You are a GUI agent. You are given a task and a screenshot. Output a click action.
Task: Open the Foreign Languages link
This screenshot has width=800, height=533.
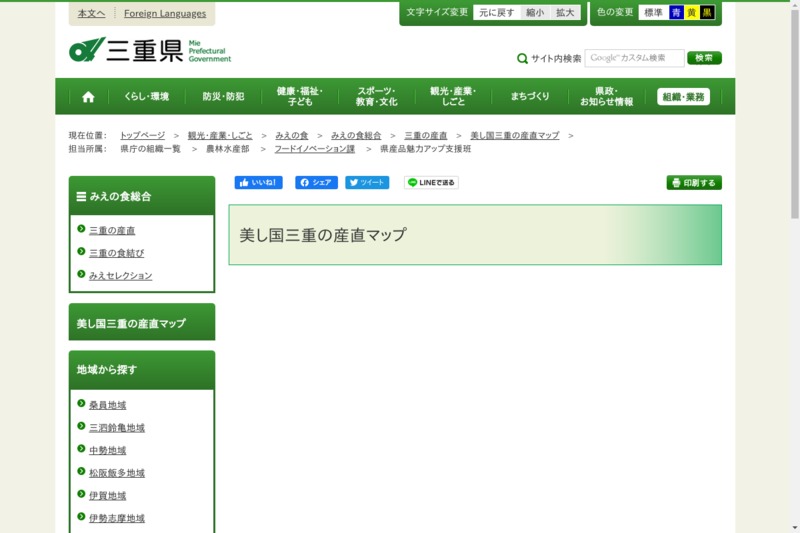tap(165, 14)
